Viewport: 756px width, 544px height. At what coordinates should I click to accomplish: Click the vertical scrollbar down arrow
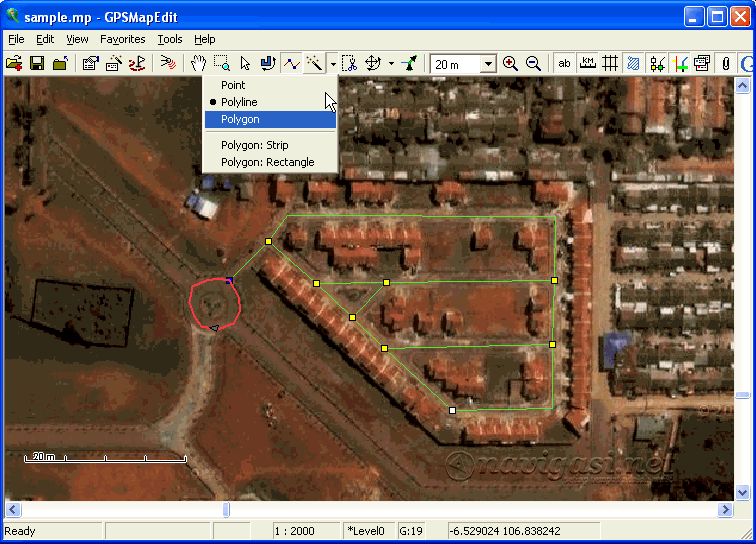pyautogui.click(x=742, y=492)
